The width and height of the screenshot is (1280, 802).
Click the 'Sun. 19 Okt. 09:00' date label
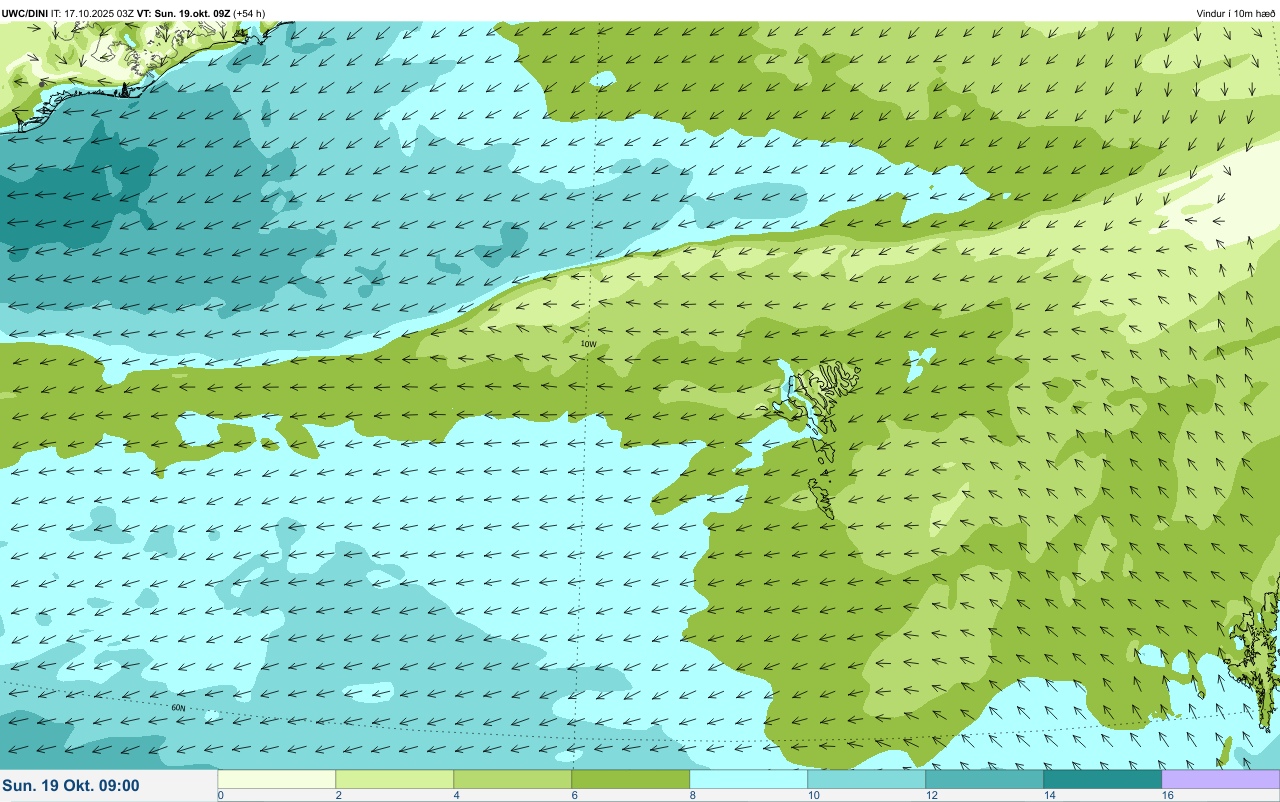71,786
